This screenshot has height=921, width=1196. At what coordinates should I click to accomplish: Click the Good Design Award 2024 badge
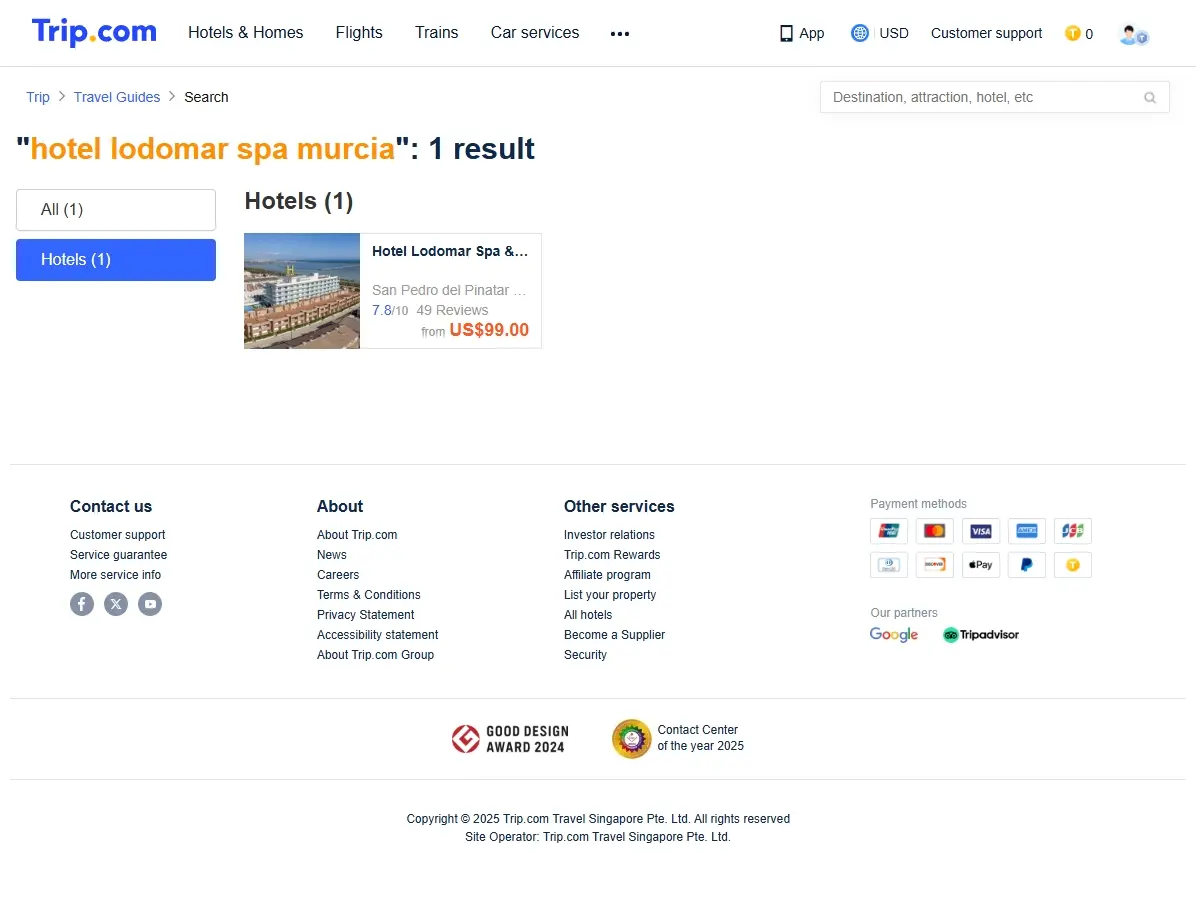coord(510,739)
